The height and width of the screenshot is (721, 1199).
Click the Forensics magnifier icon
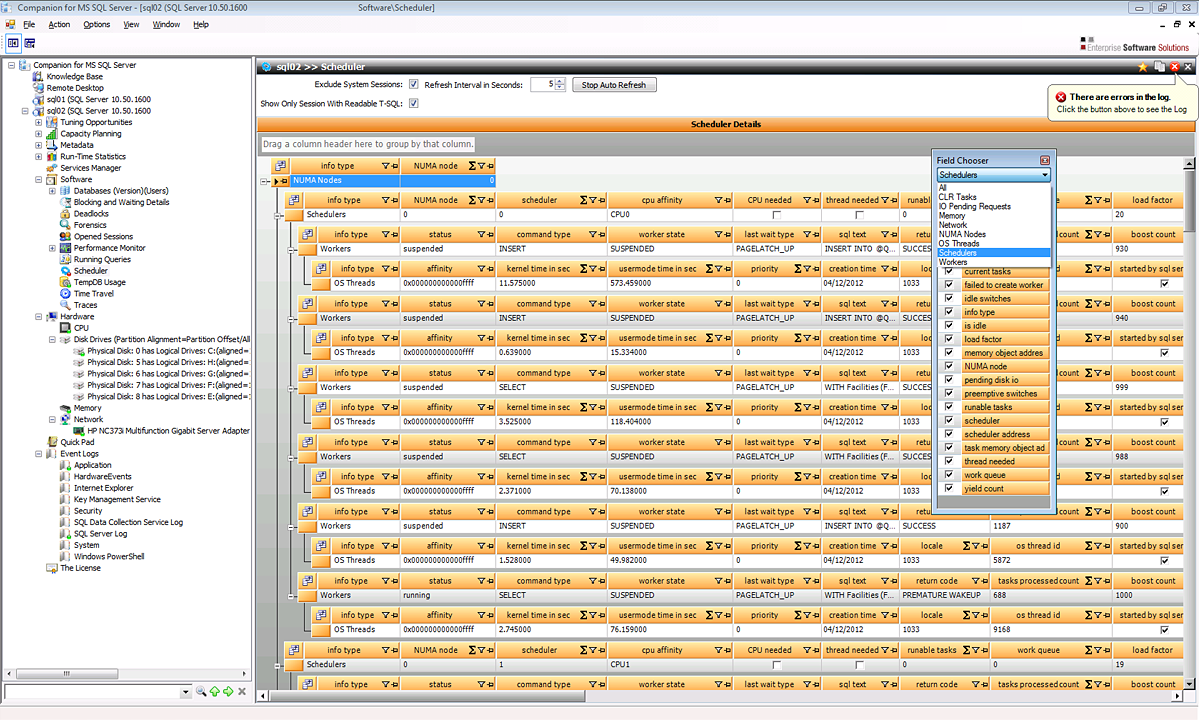point(65,226)
